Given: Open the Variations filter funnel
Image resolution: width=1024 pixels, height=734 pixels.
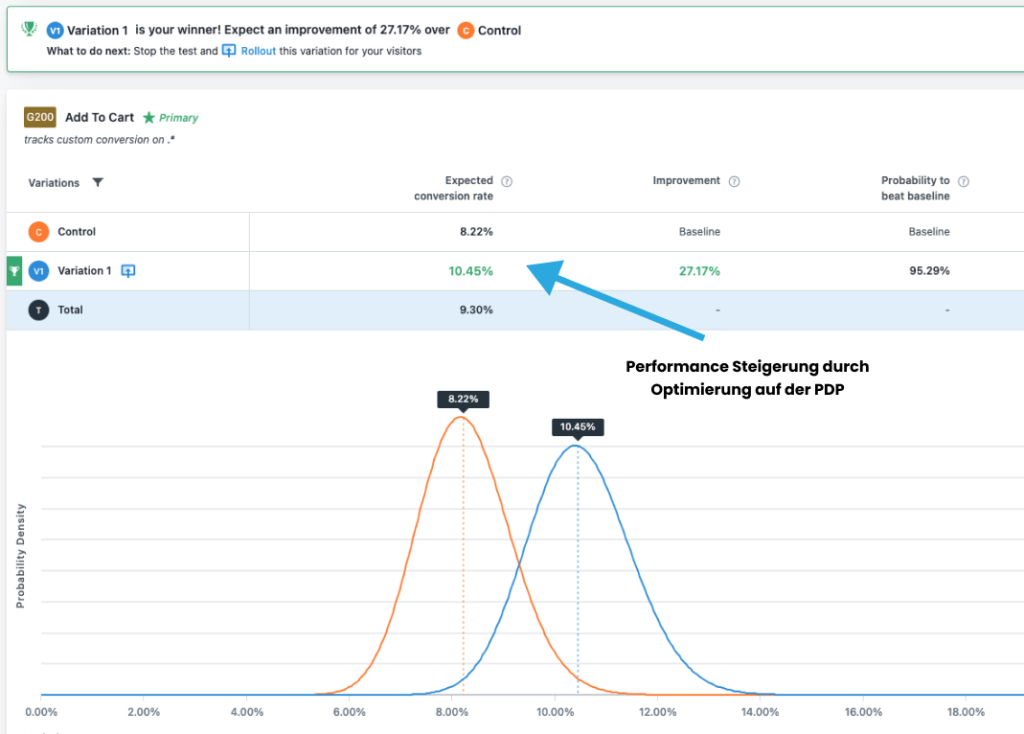Looking at the screenshot, I should pyautogui.click(x=97, y=183).
